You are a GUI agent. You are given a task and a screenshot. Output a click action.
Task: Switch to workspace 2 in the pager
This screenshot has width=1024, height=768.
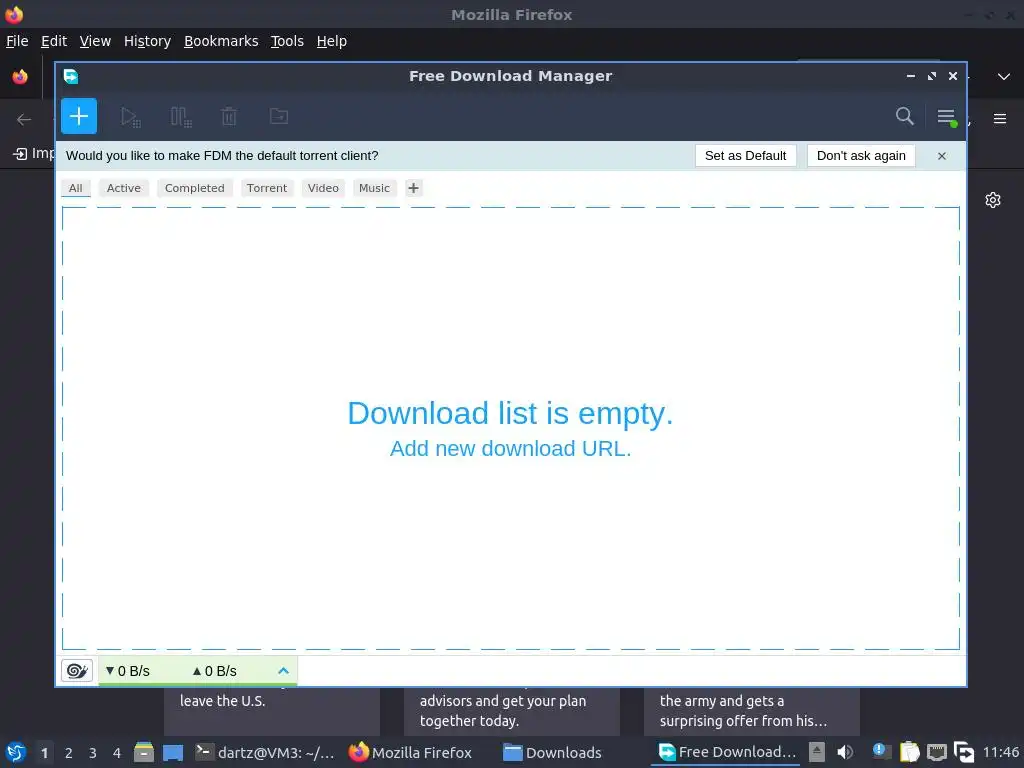click(69, 753)
